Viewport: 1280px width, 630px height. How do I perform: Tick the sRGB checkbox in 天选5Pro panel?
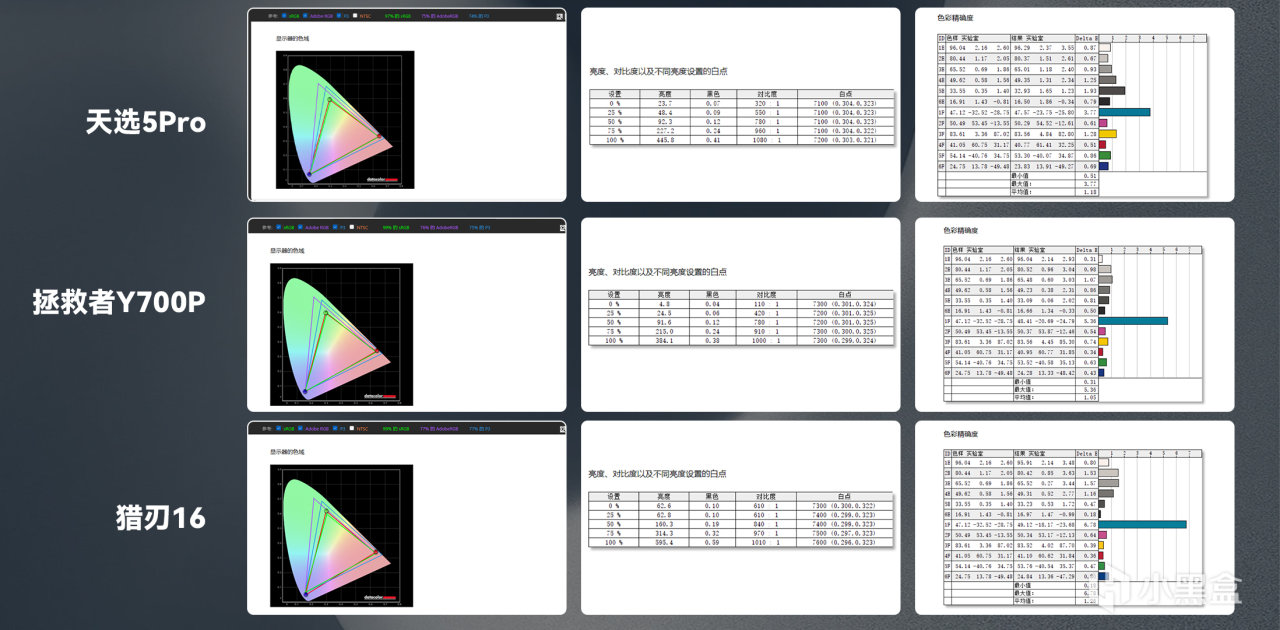coord(284,15)
